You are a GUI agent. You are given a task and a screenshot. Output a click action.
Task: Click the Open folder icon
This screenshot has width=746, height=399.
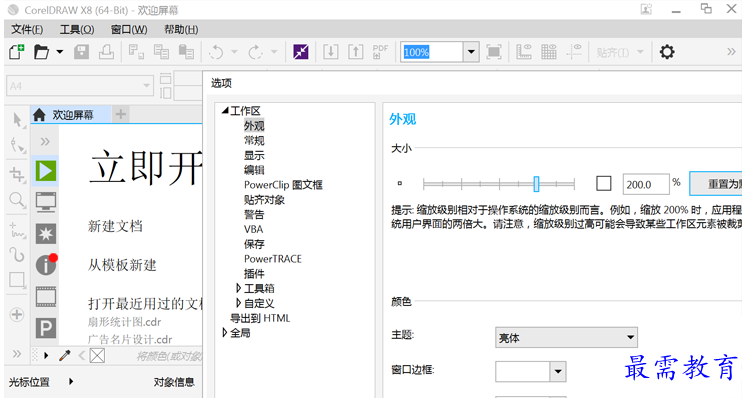(x=41, y=52)
